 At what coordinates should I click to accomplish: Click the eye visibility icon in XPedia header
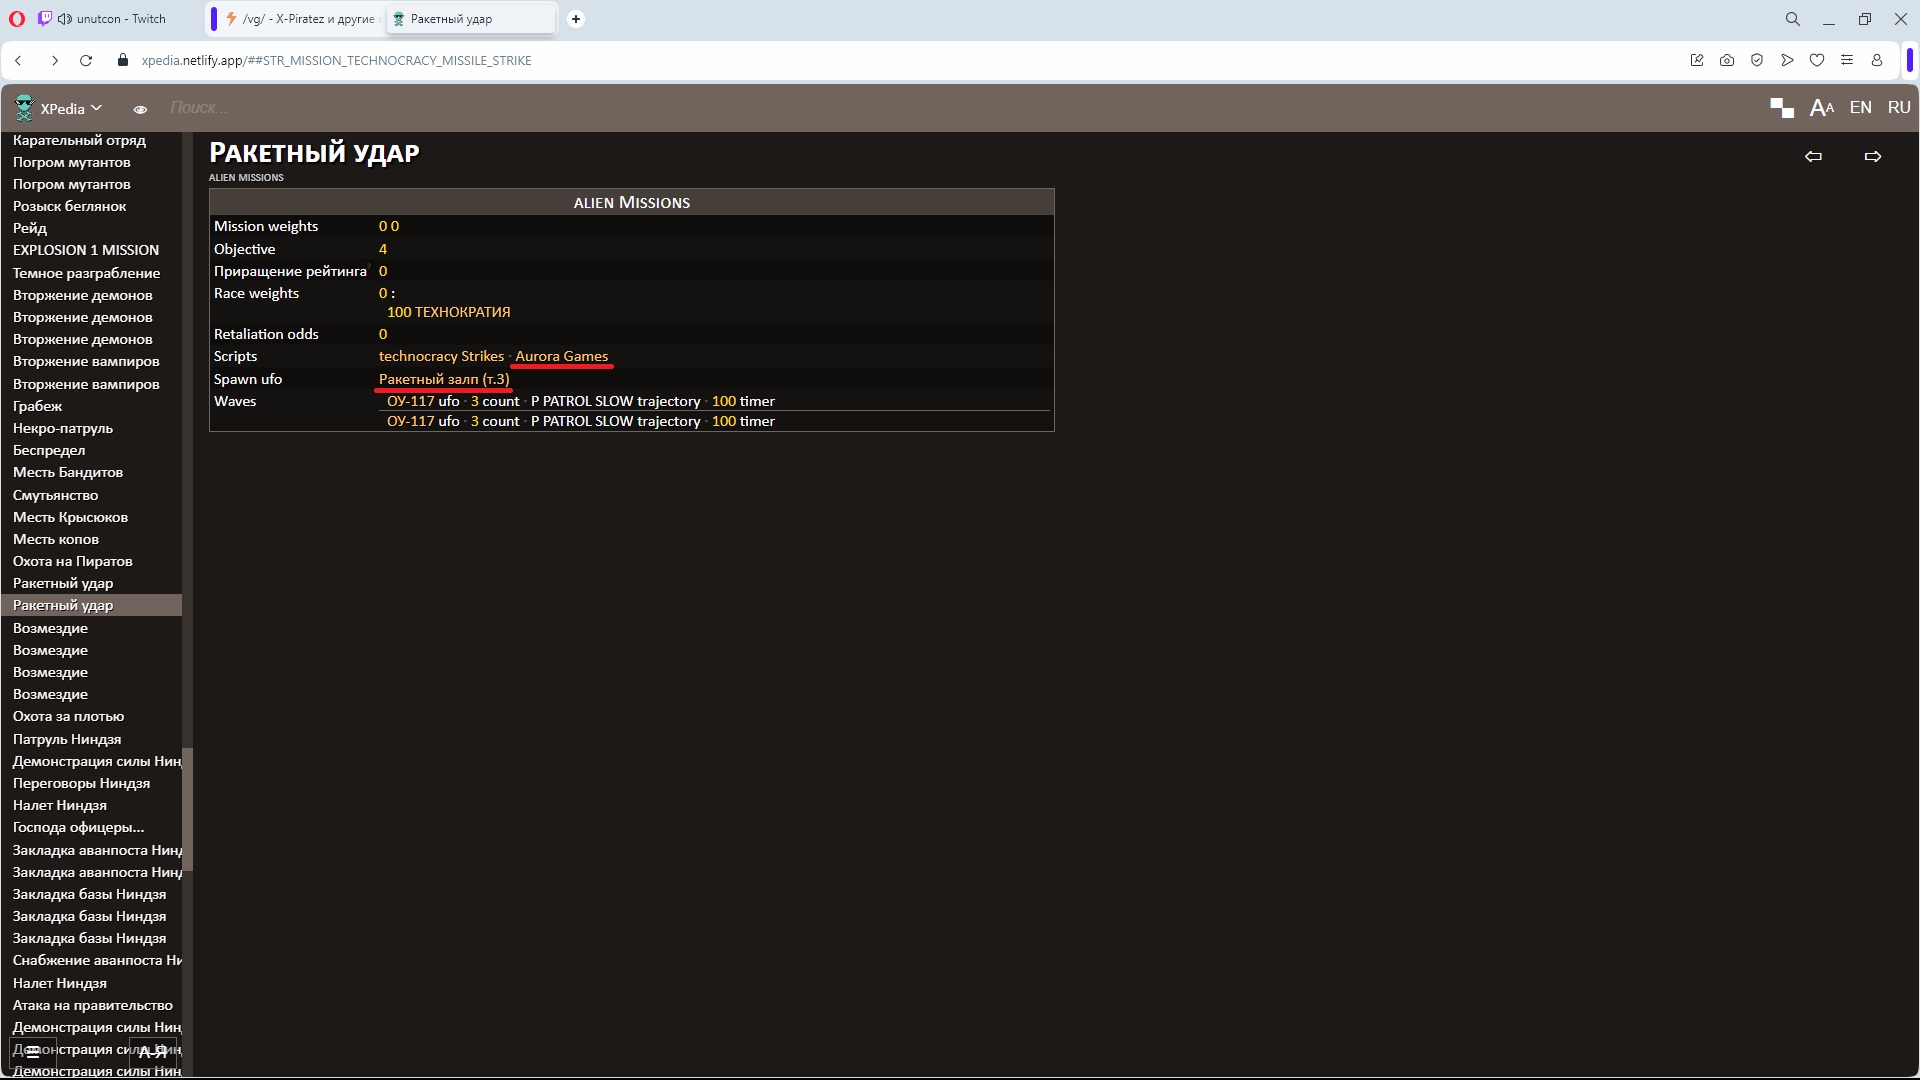(140, 109)
